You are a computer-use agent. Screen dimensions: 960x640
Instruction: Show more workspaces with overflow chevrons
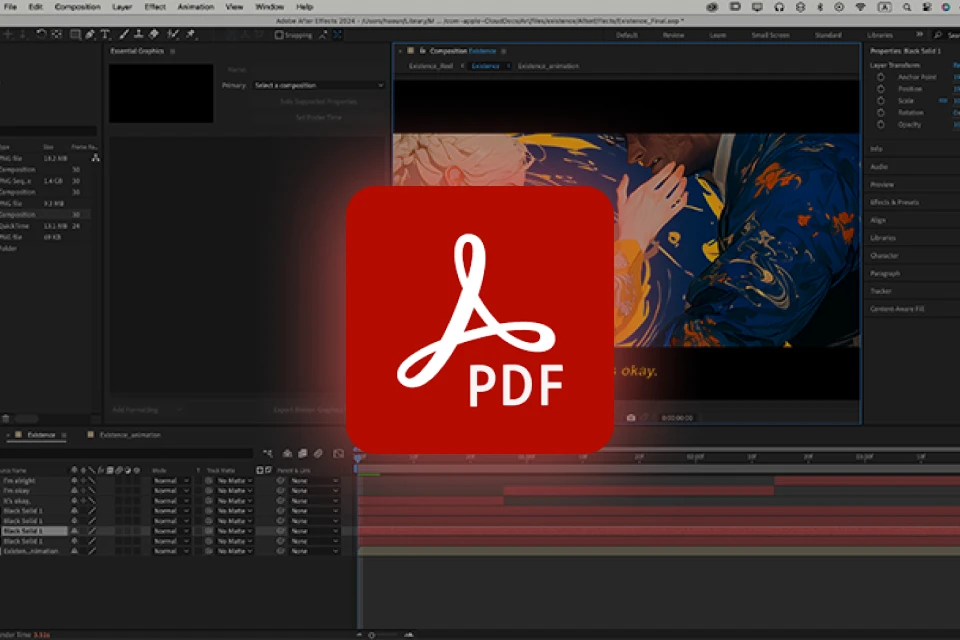(x=919, y=35)
